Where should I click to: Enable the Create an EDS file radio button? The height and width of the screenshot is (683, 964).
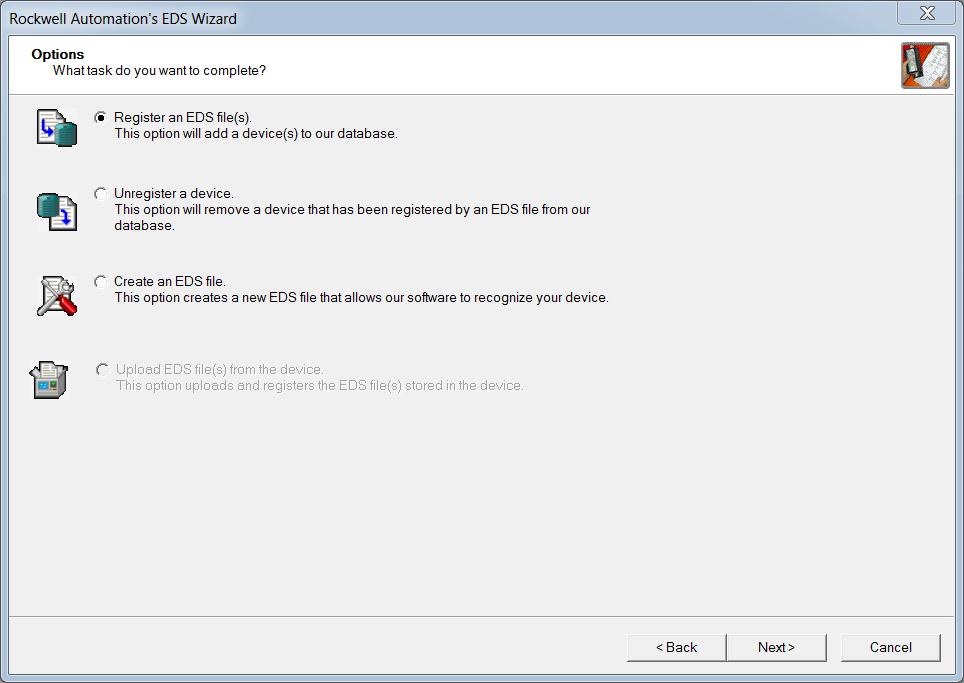tap(101, 282)
